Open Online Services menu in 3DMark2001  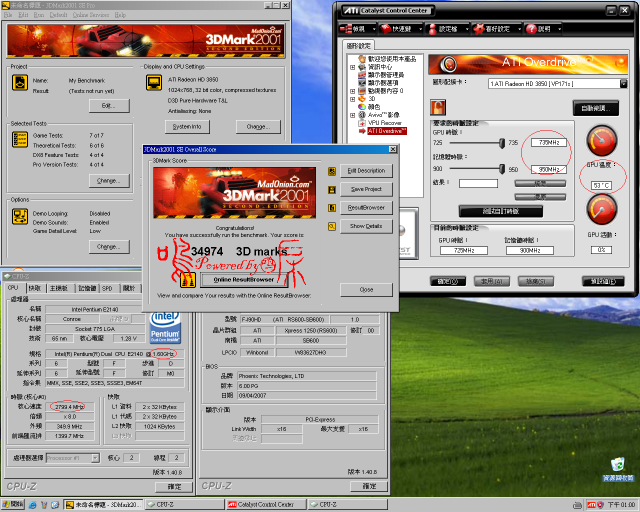click(x=91, y=15)
